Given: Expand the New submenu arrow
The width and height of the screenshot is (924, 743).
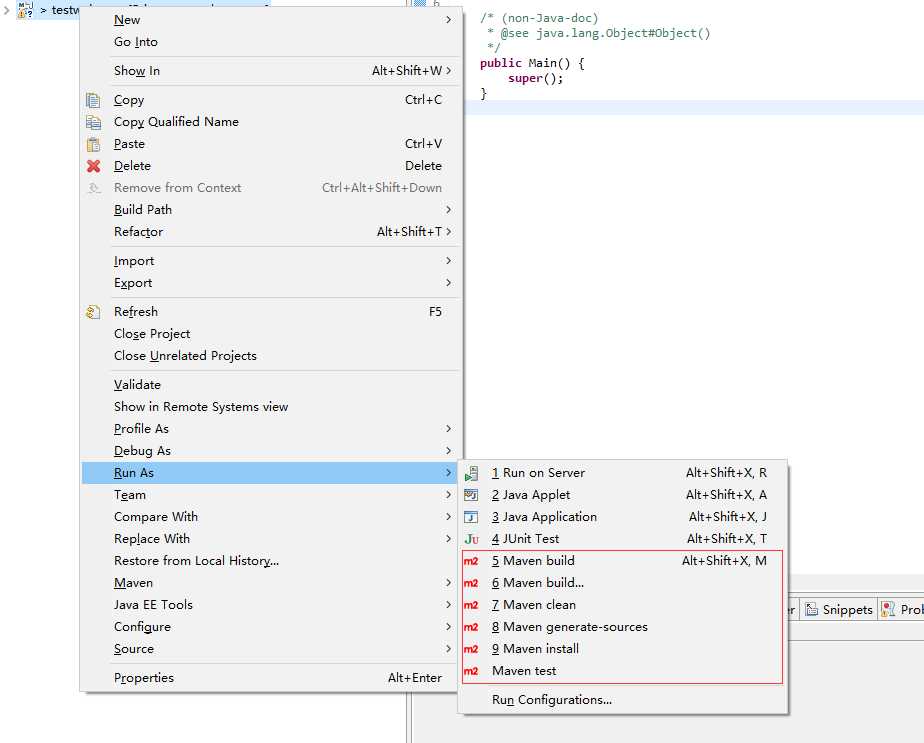Looking at the screenshot, I should tap(448, 20).
